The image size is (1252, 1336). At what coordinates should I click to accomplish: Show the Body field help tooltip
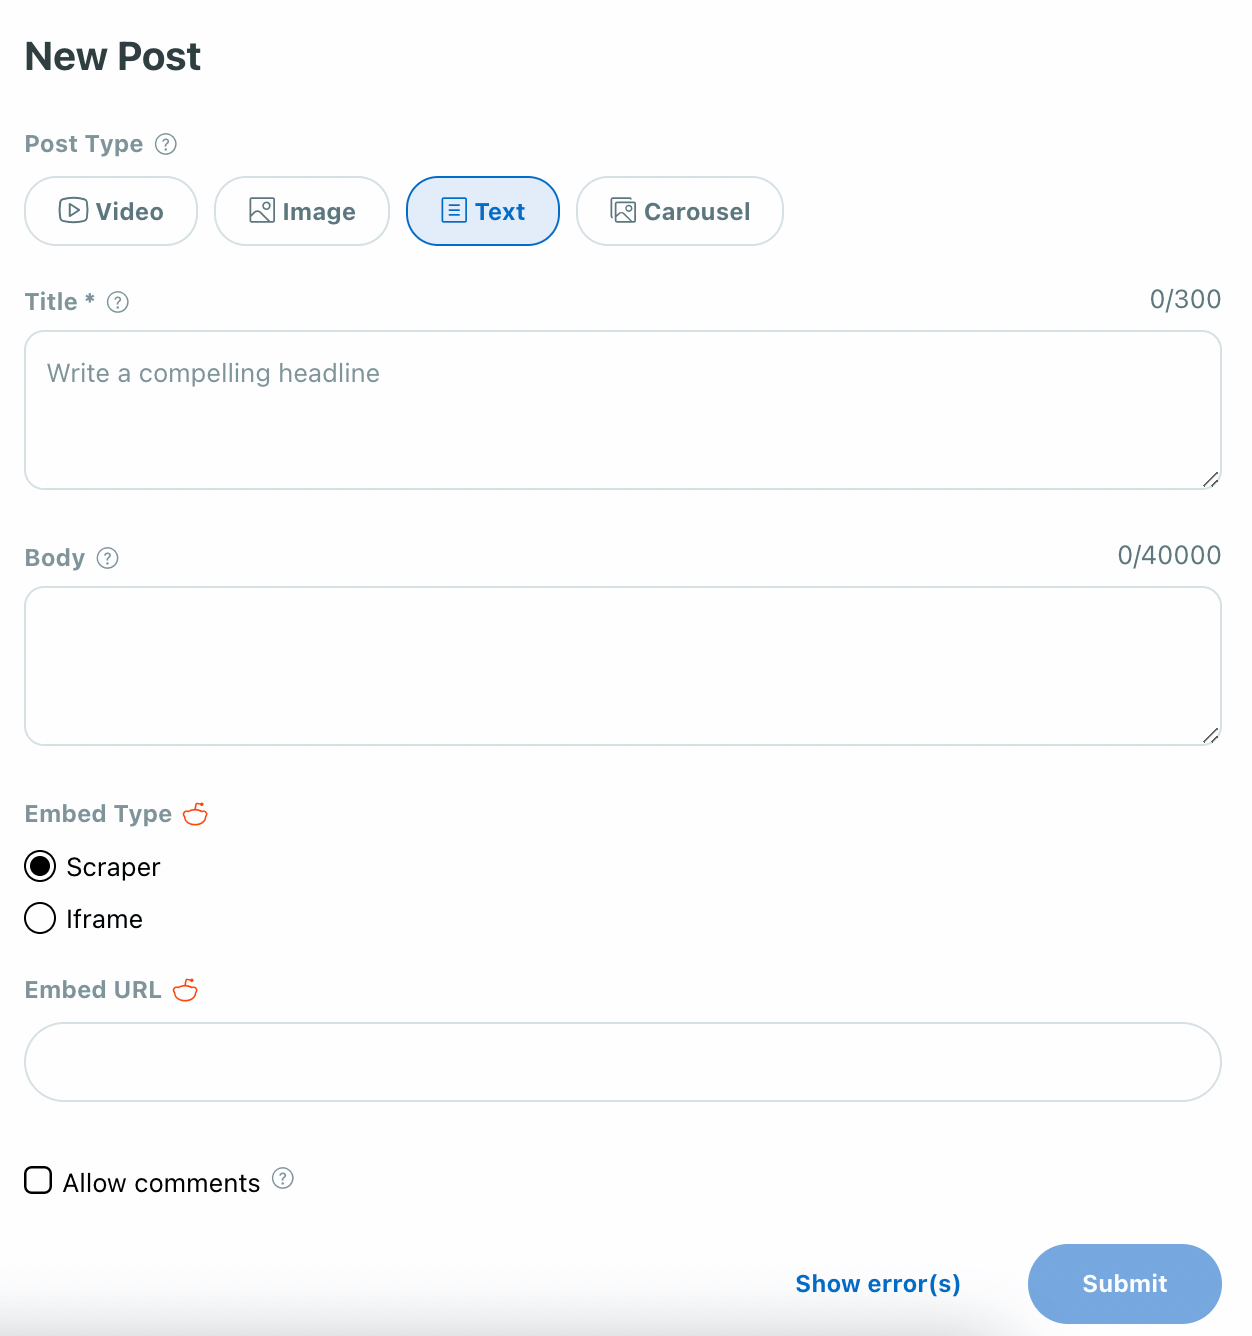[x=108, y=558]
